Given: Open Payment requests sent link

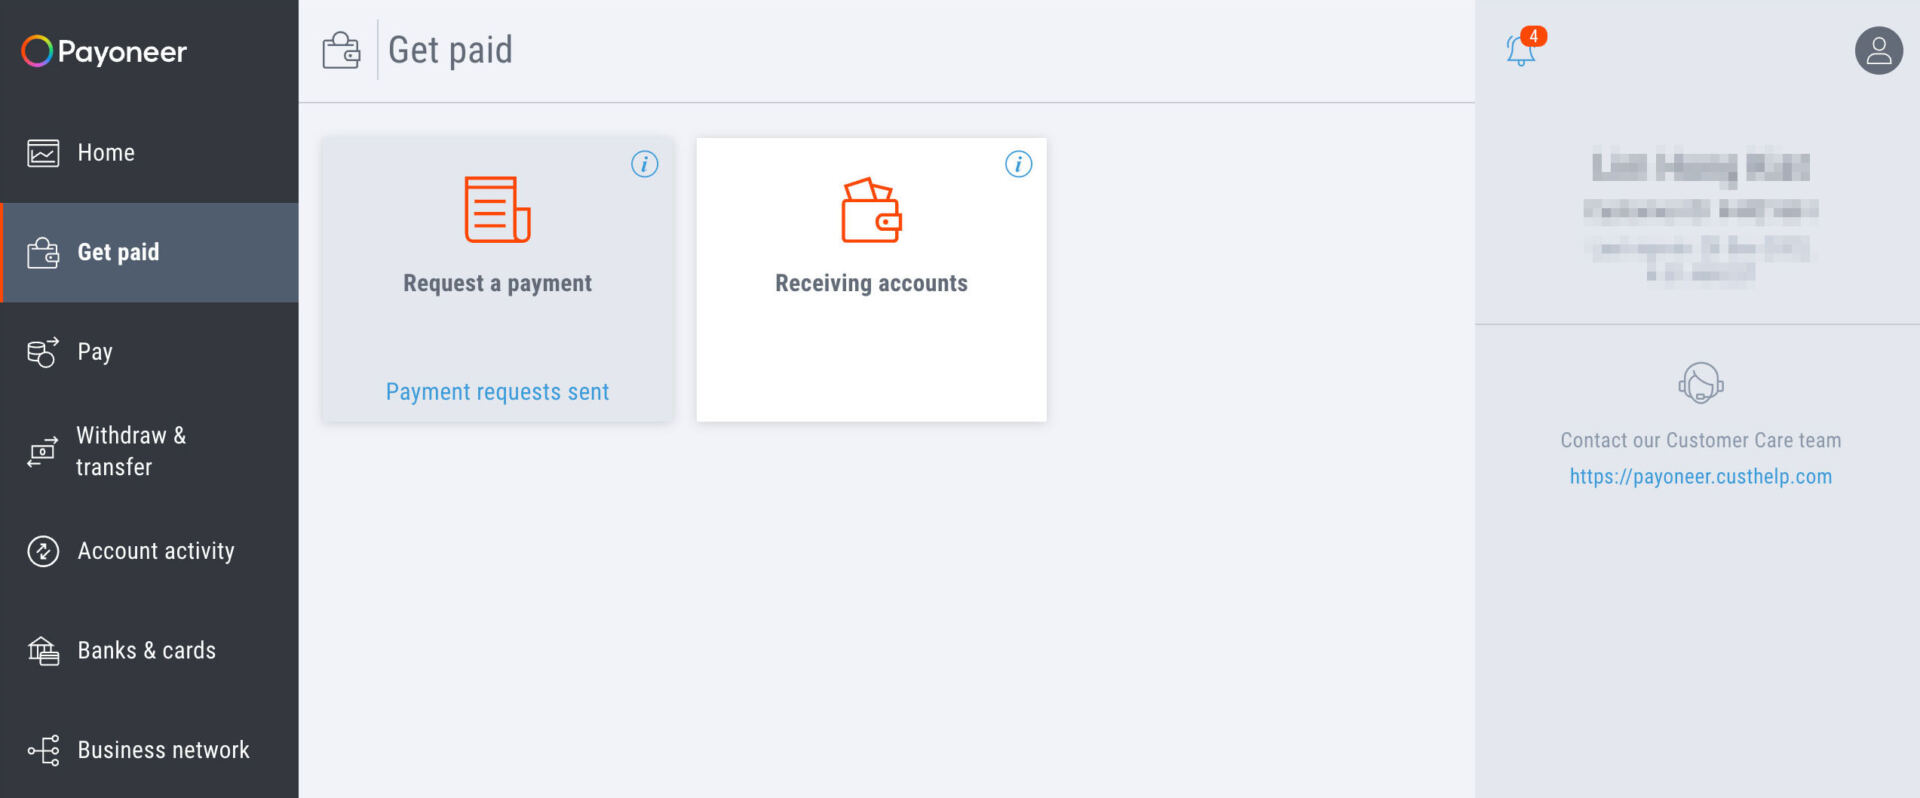Looking at the screenshot, I should pyautogui.click(x=497, y=392).
